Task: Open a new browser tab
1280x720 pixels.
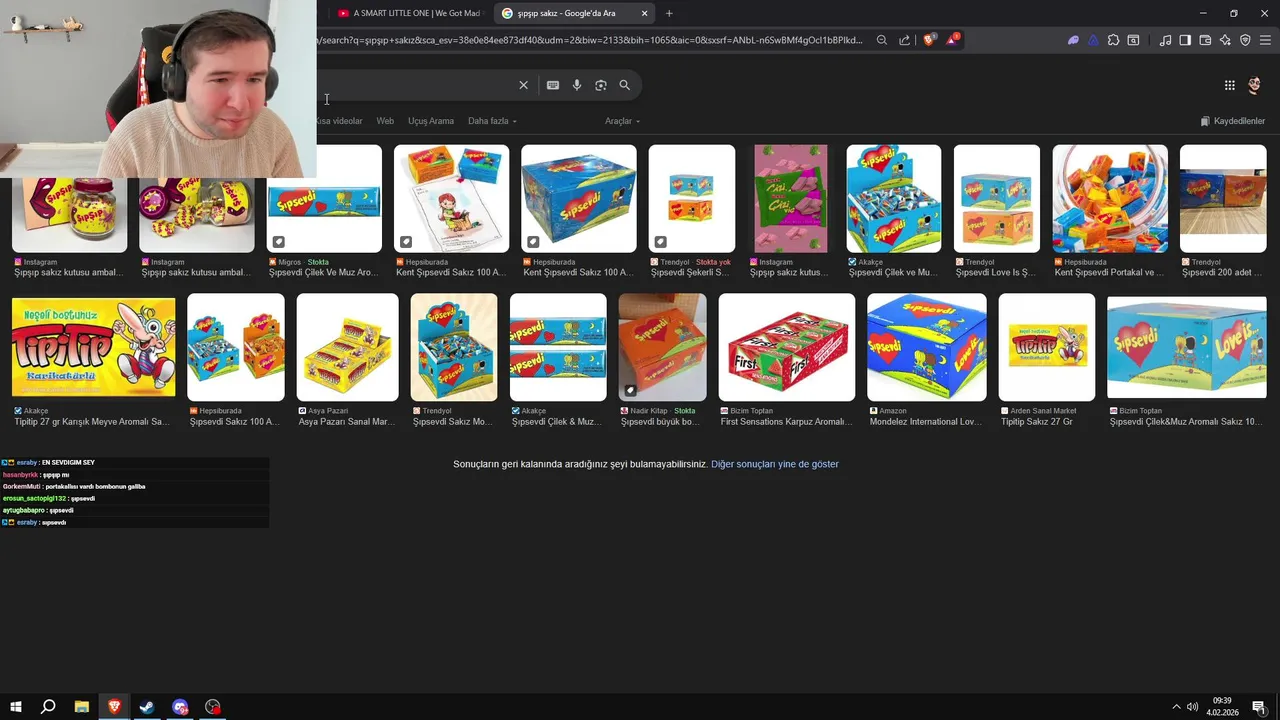Action: (x=669, y=13)
